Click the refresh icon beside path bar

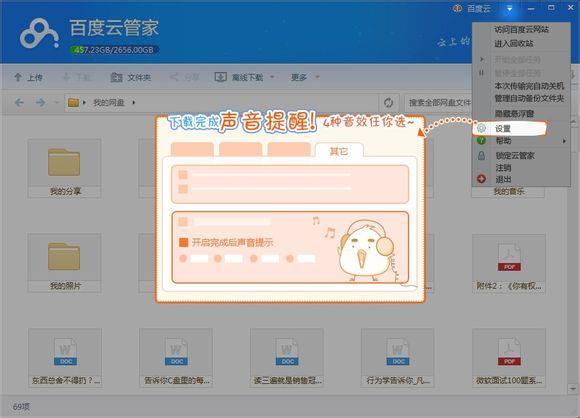[388, 102]
